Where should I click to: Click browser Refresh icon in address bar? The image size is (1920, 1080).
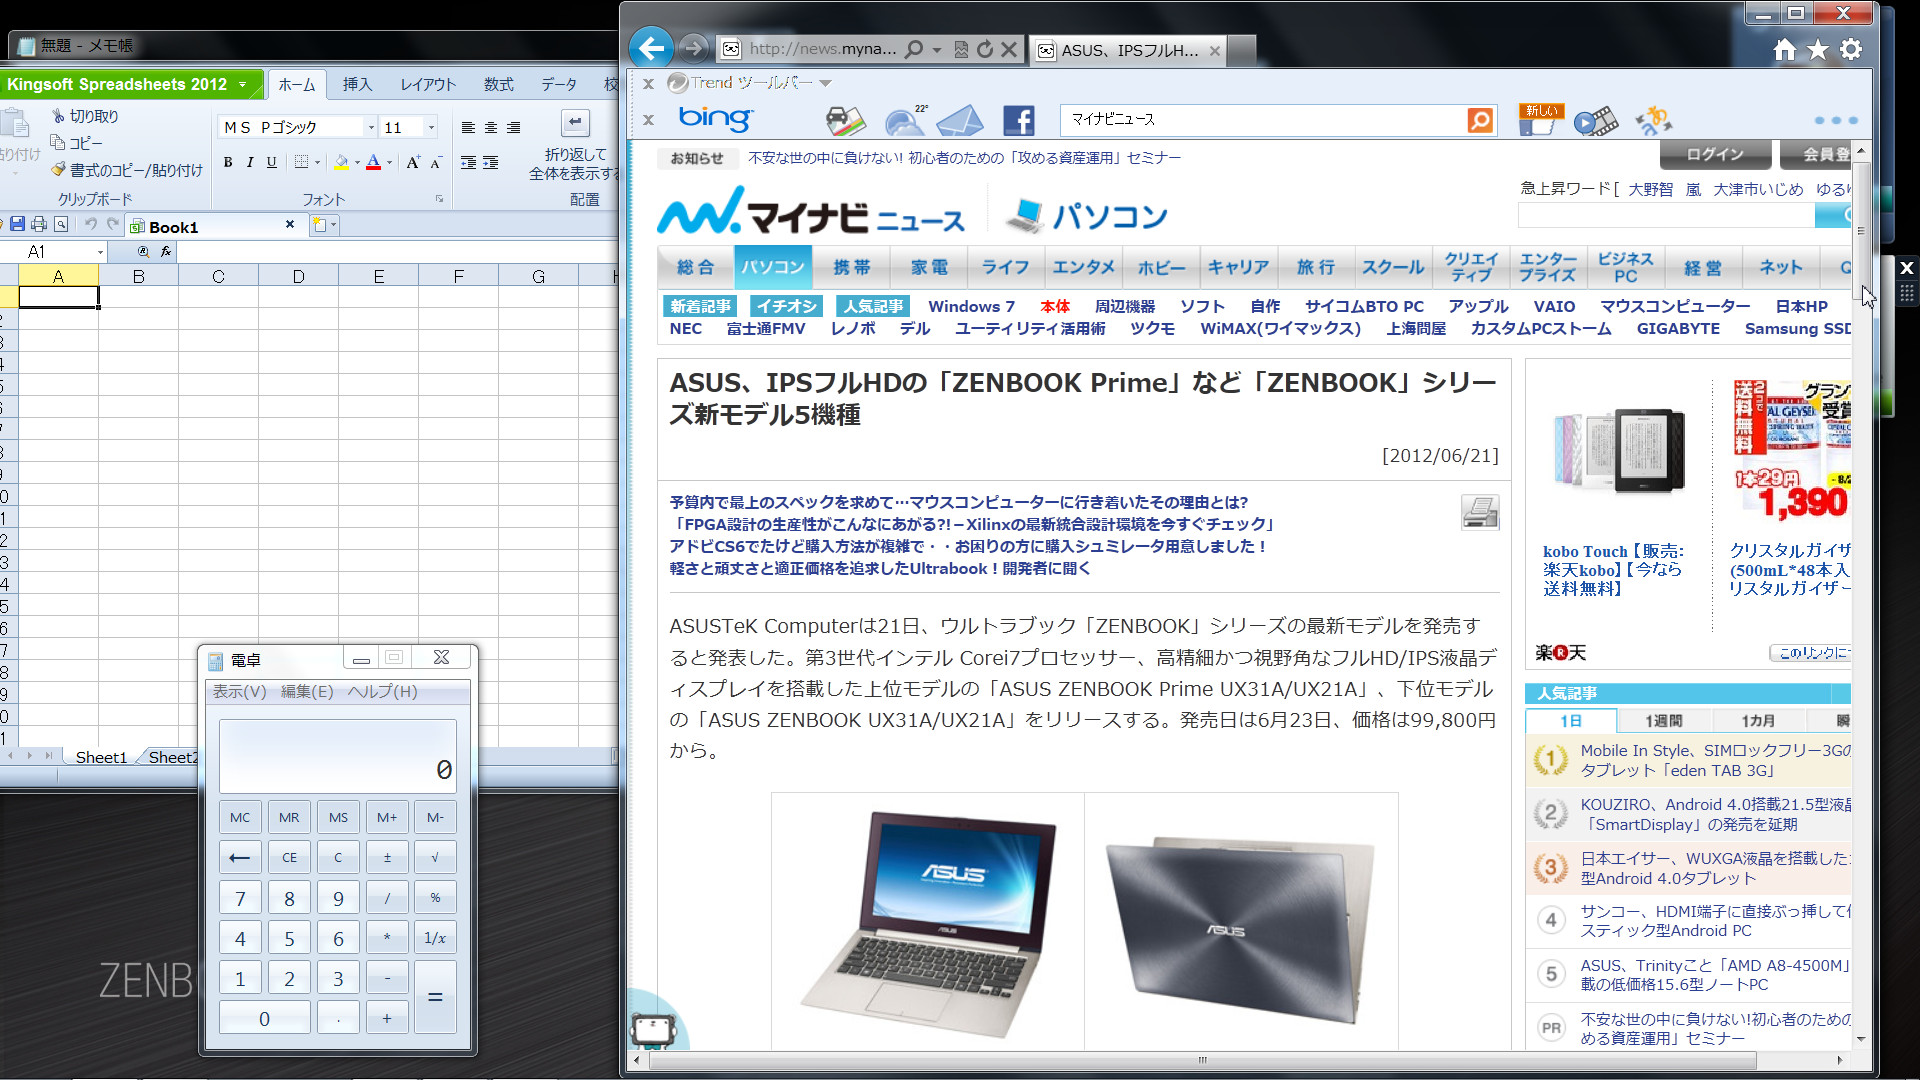985,49
